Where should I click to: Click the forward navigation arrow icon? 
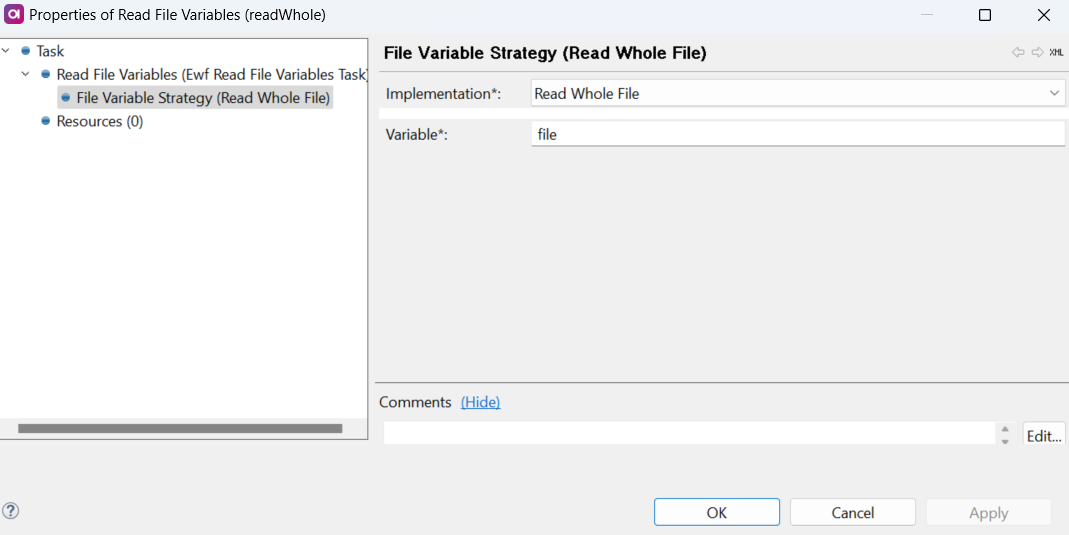tap(1037, 53)
